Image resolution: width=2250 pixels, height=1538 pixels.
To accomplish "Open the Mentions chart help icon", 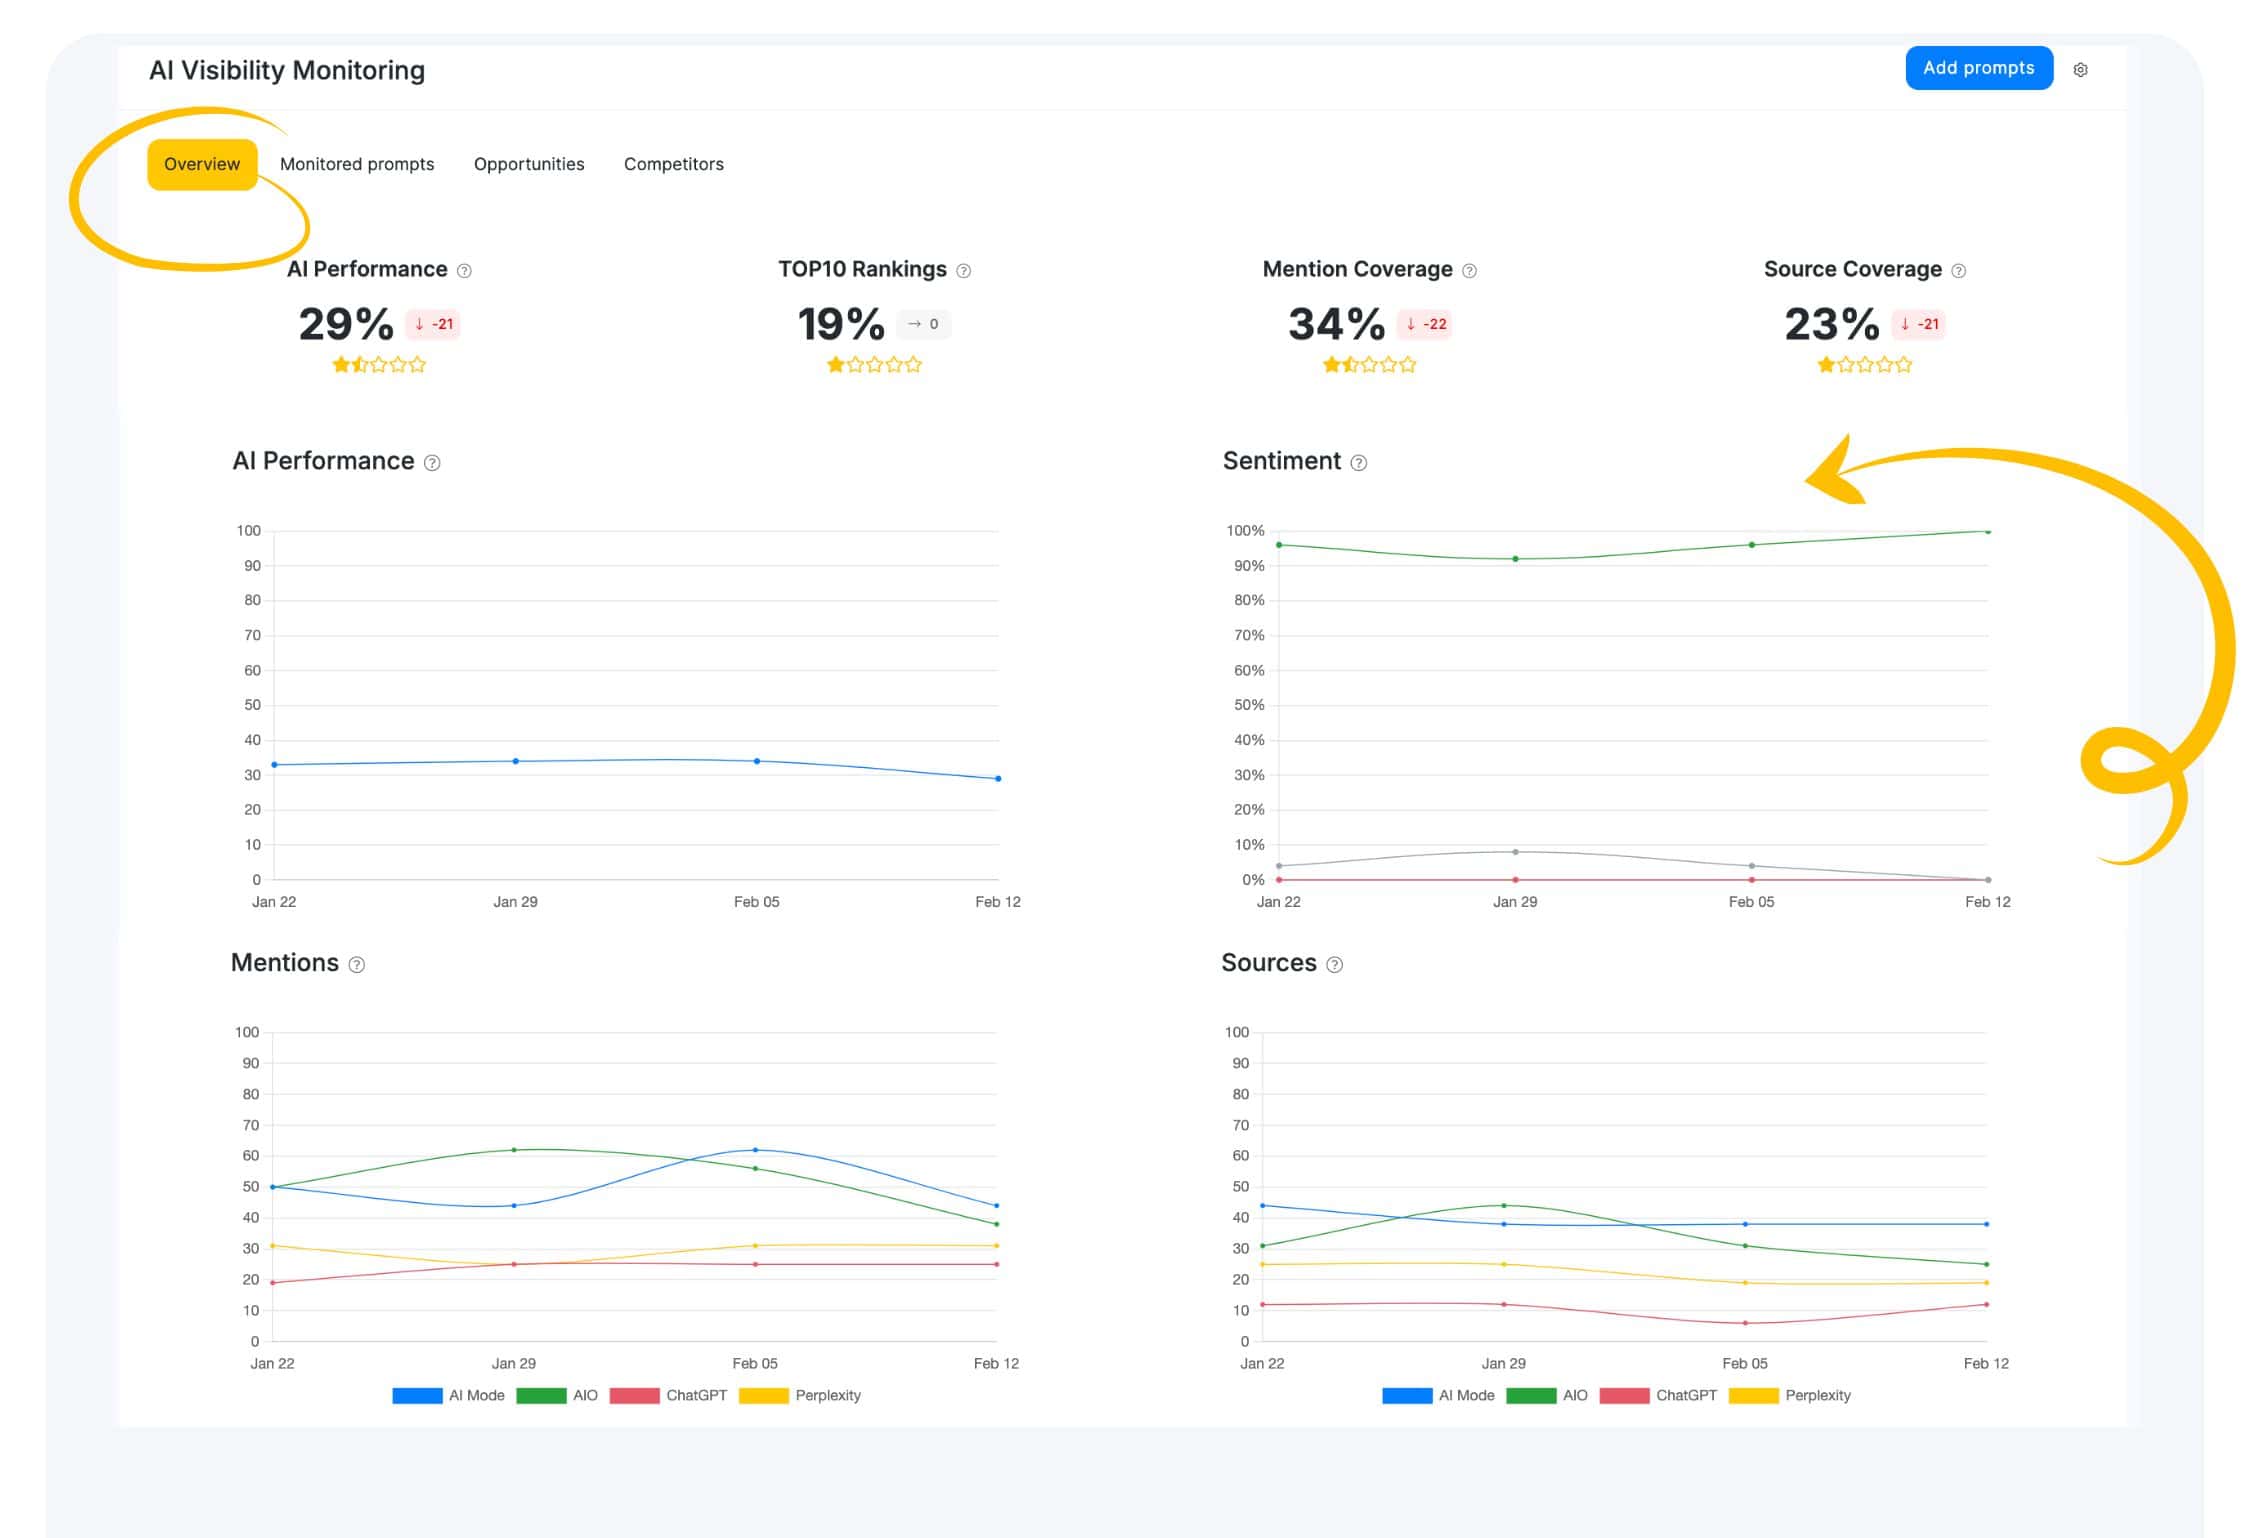I will [x=355, y=964].
